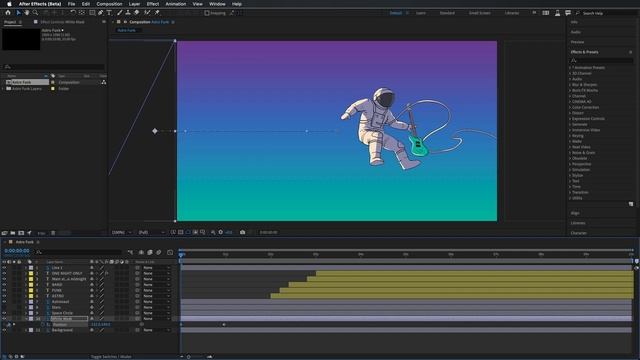Hide the ASTRO layer eye

pyautogui.click(x=4, y=296)
